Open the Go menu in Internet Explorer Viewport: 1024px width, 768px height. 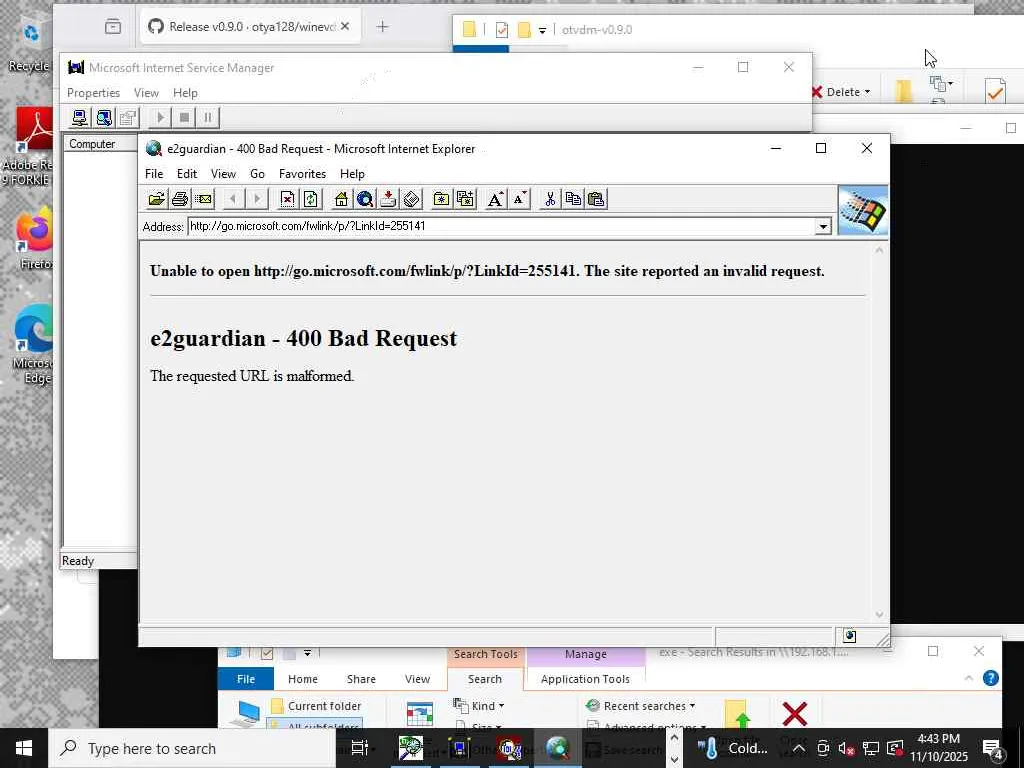pyautogui.click(x=257, y=174)
